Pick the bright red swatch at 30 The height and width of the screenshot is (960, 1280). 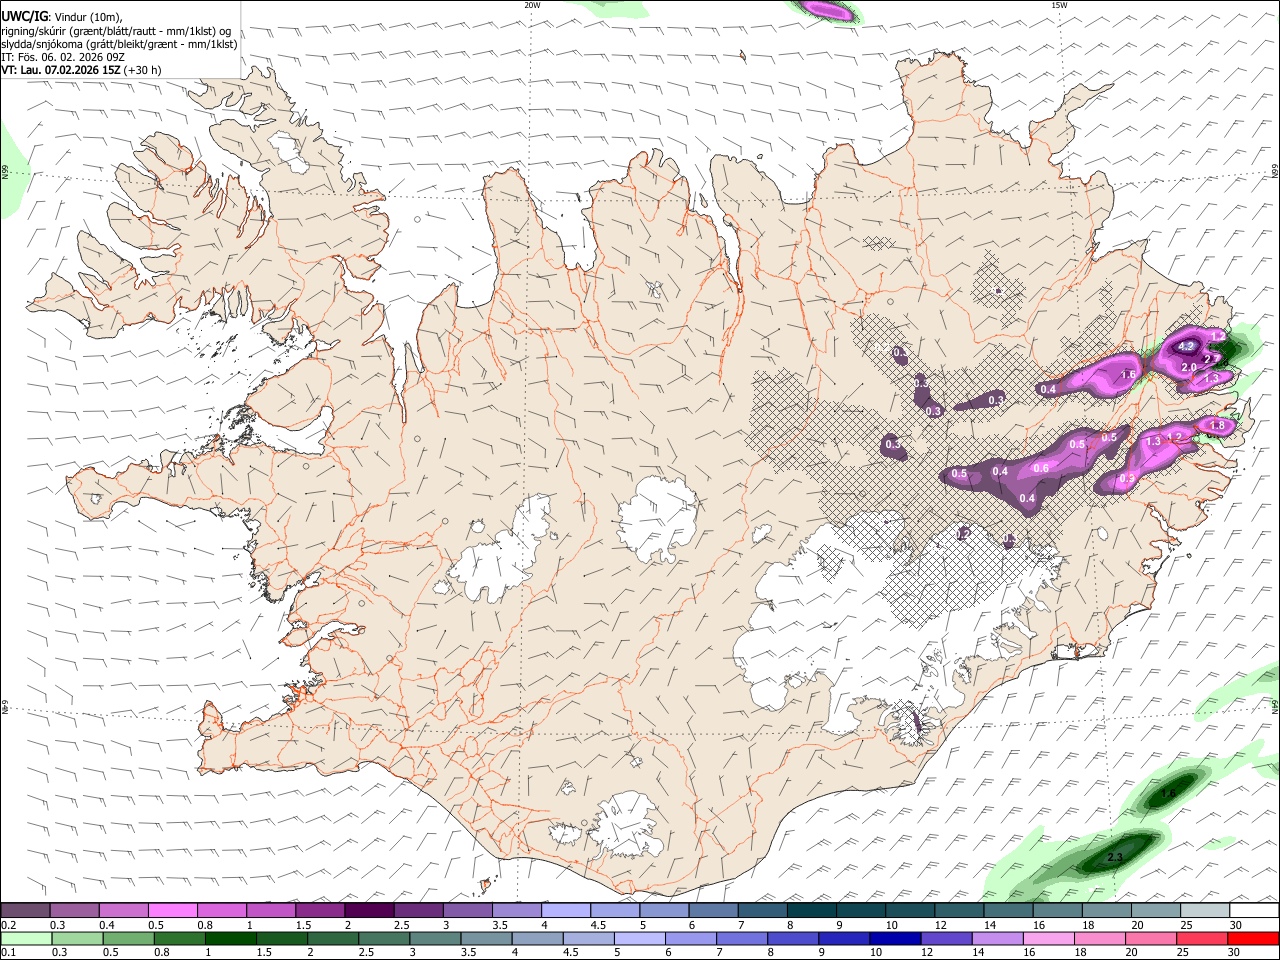click(1254, 938)
